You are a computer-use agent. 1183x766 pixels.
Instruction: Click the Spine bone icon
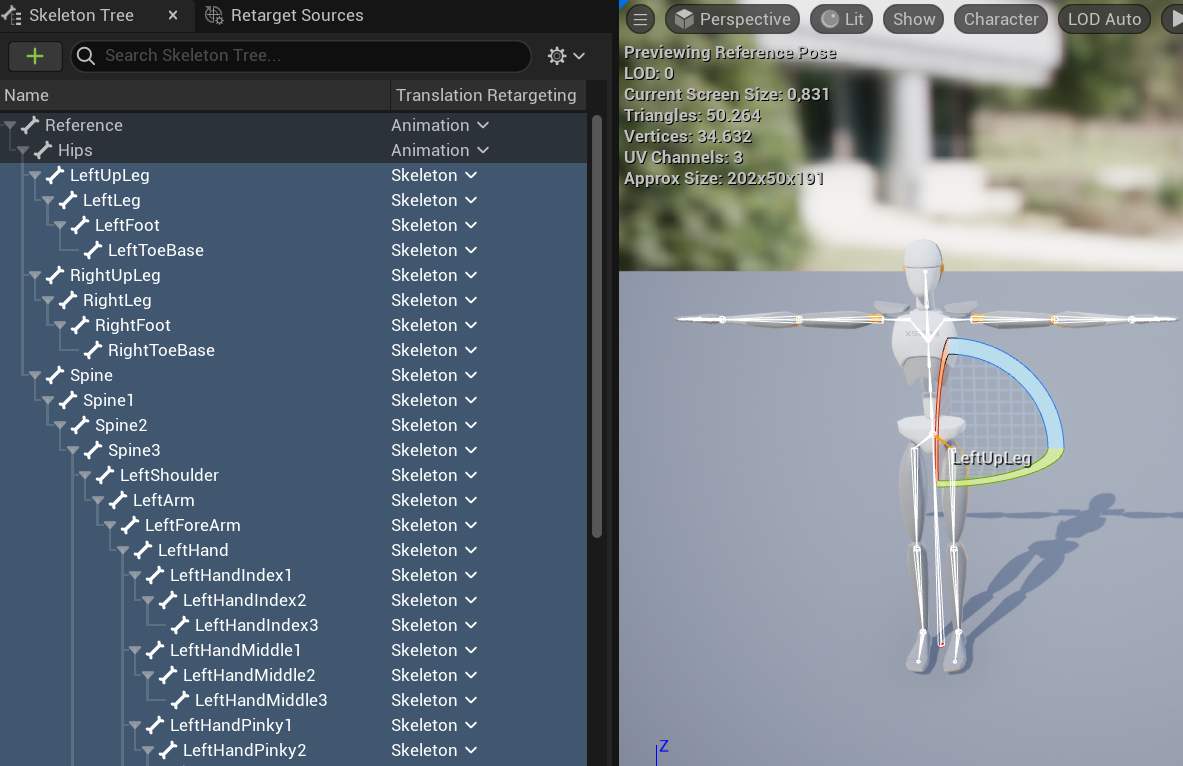[53, 375]
